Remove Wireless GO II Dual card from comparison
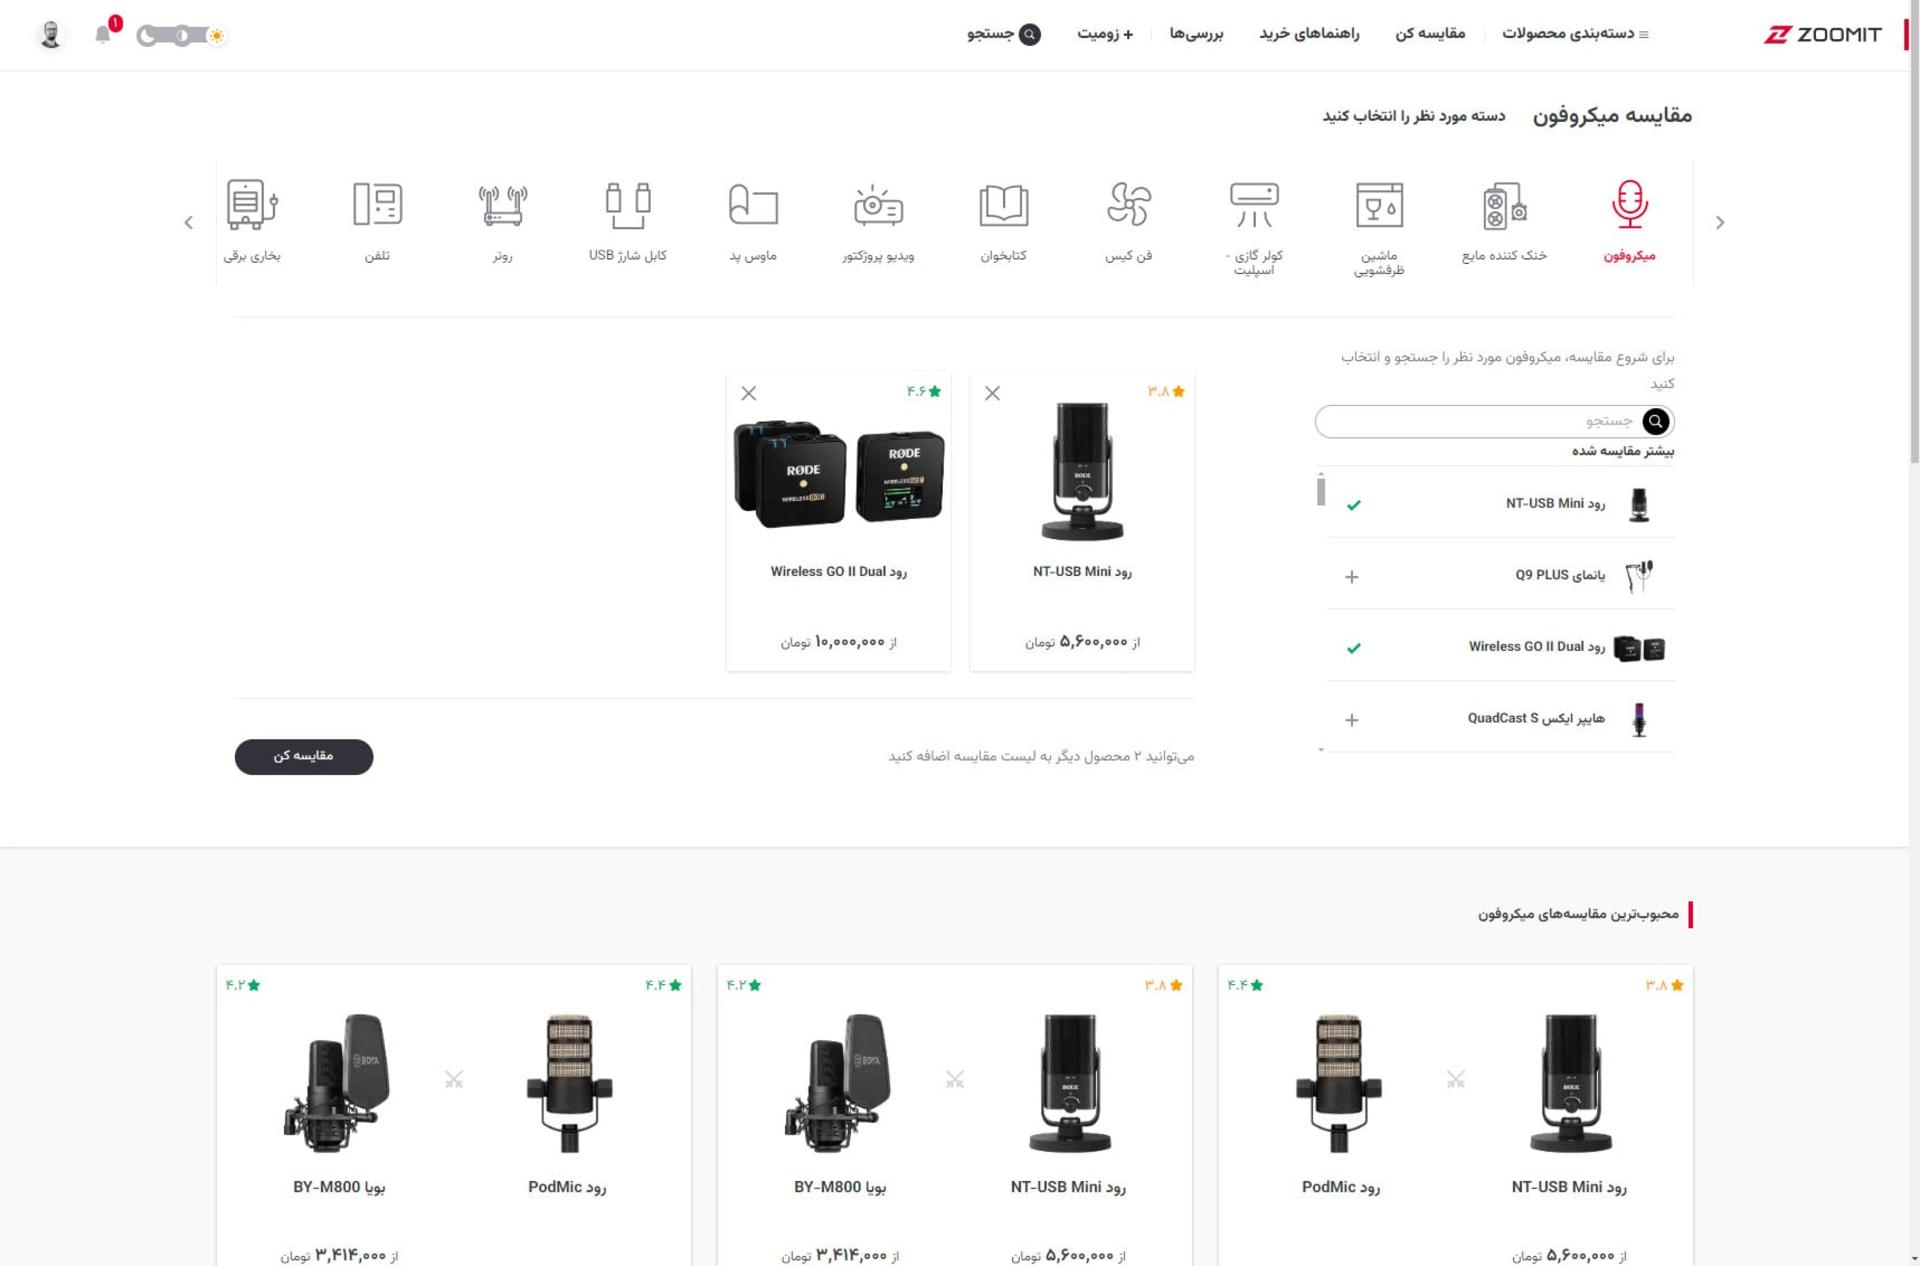This screenshot has height=1266, width=1920. pos(749,393)
